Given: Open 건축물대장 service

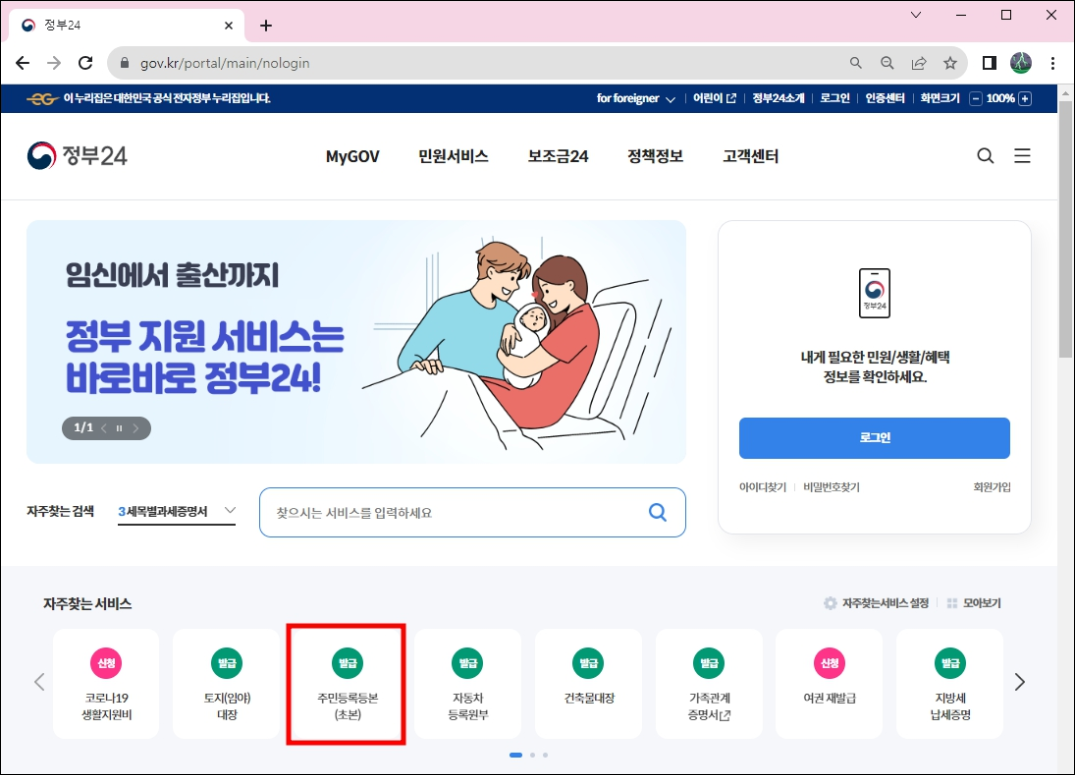Looking at the screenshot, I should pyautogui.click(x=588, y=684).
